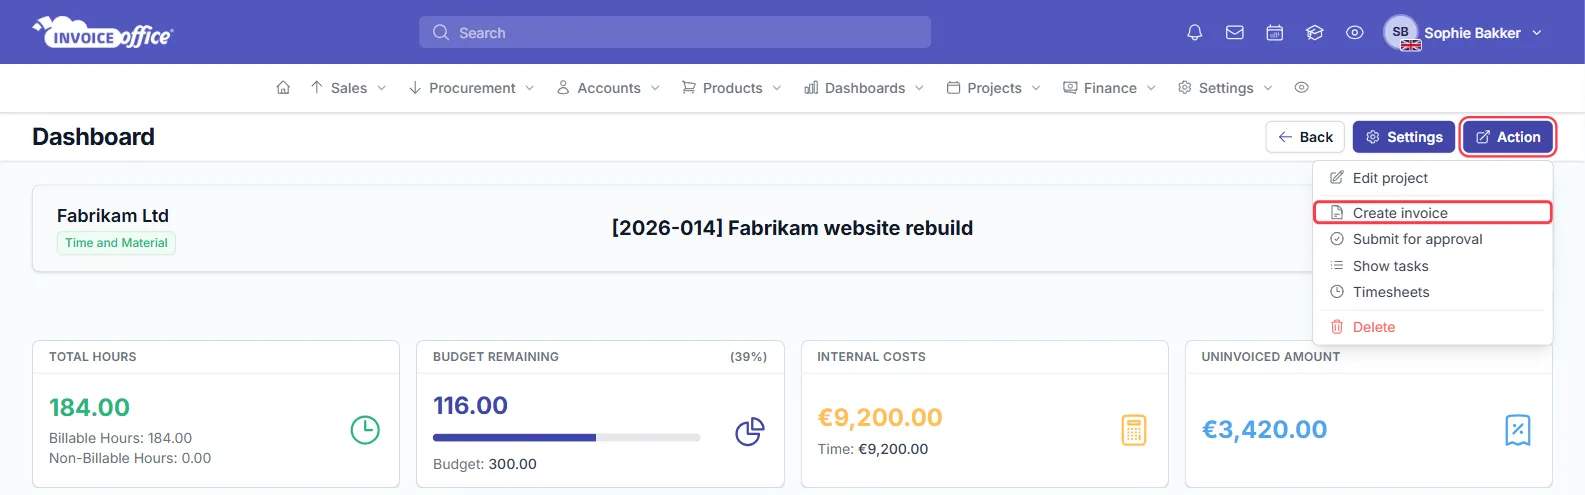Toggle the eye icon in top header
1585x495 pixels.
point(1355,33)
